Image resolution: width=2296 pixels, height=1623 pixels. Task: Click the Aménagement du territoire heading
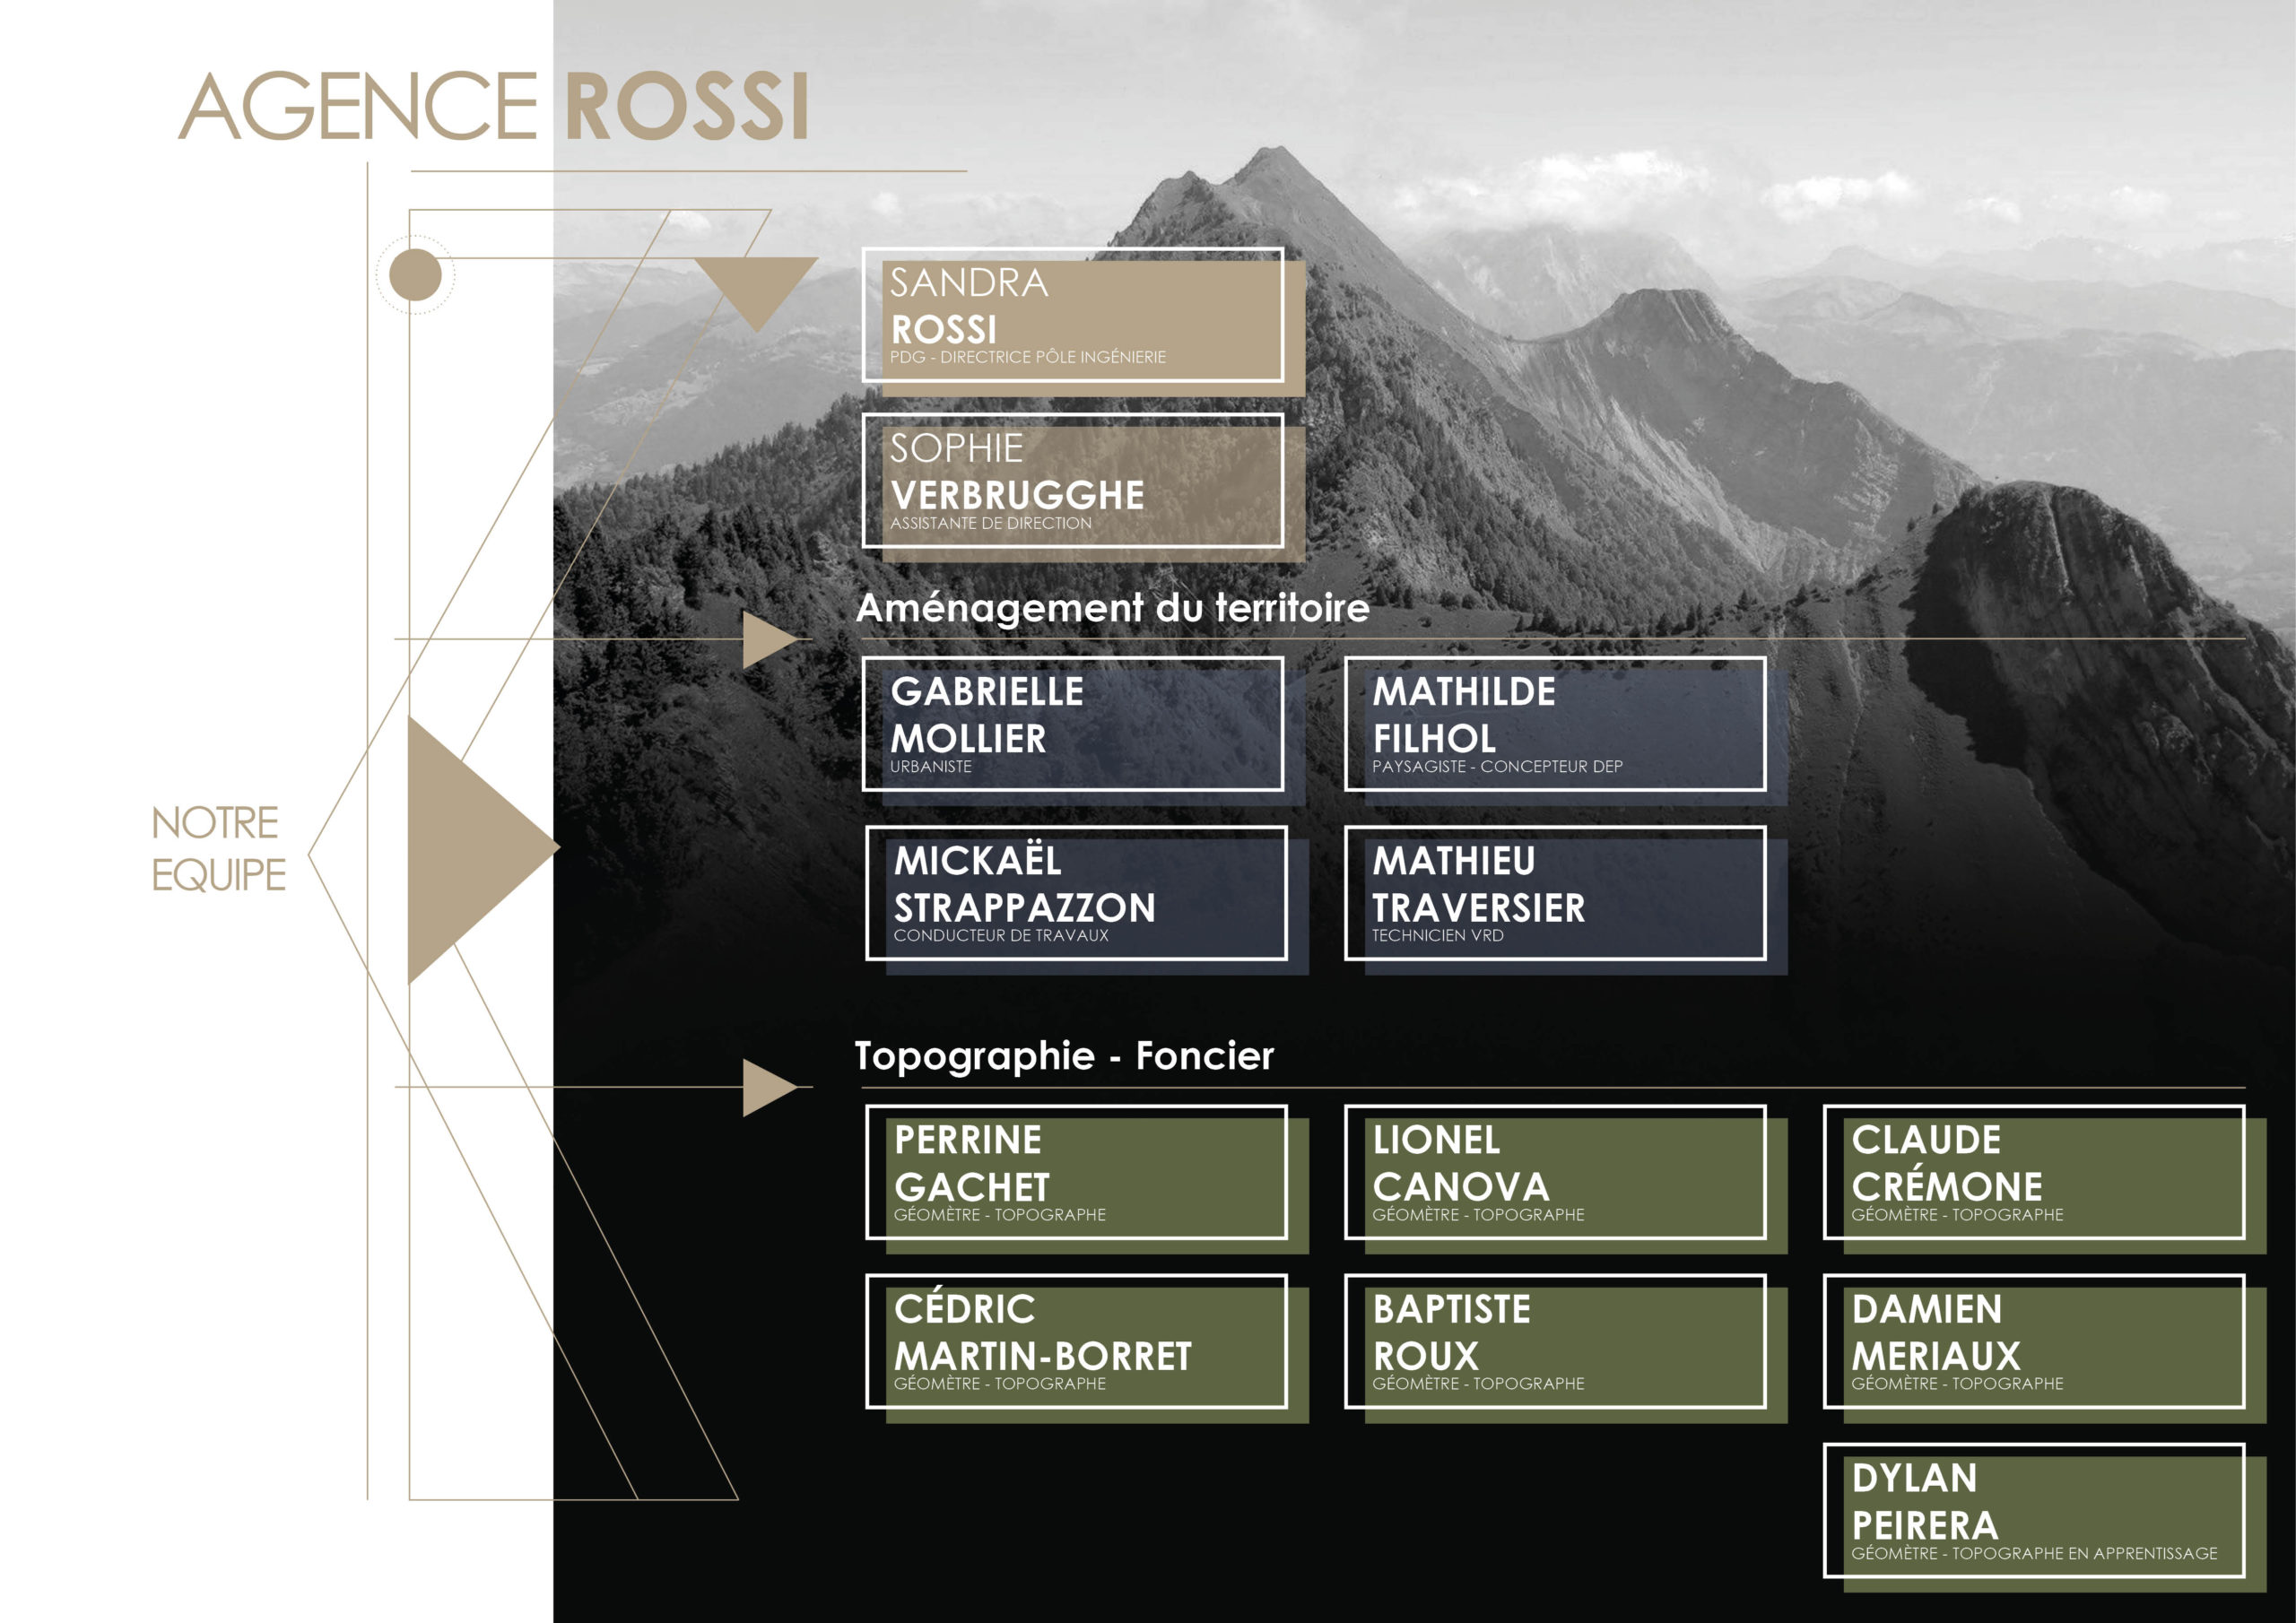tap(1113, 608)
